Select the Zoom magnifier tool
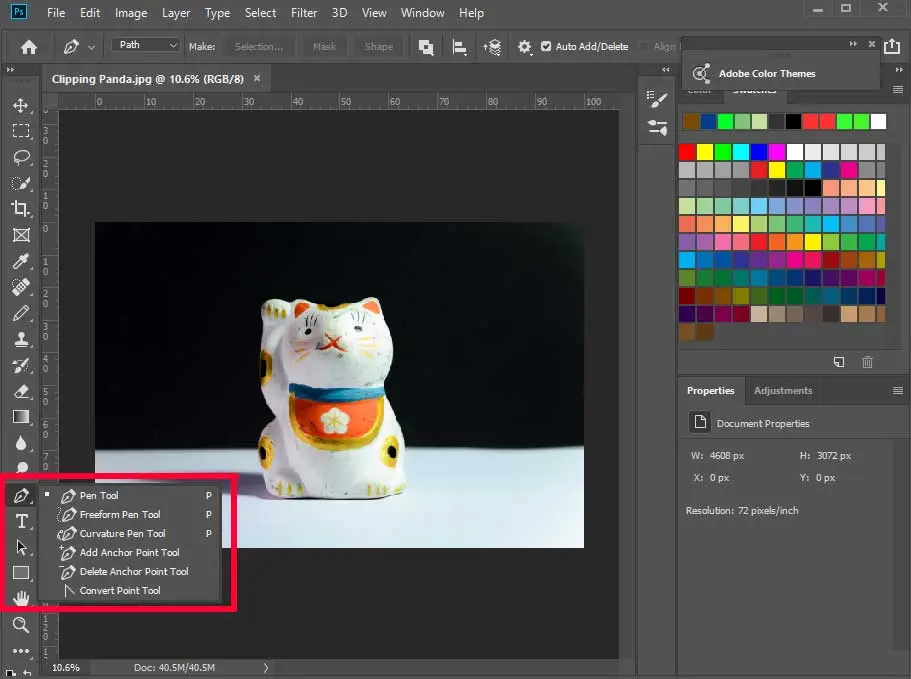The height and width of the screenshot is (679, 911). [x=21, y=625]
